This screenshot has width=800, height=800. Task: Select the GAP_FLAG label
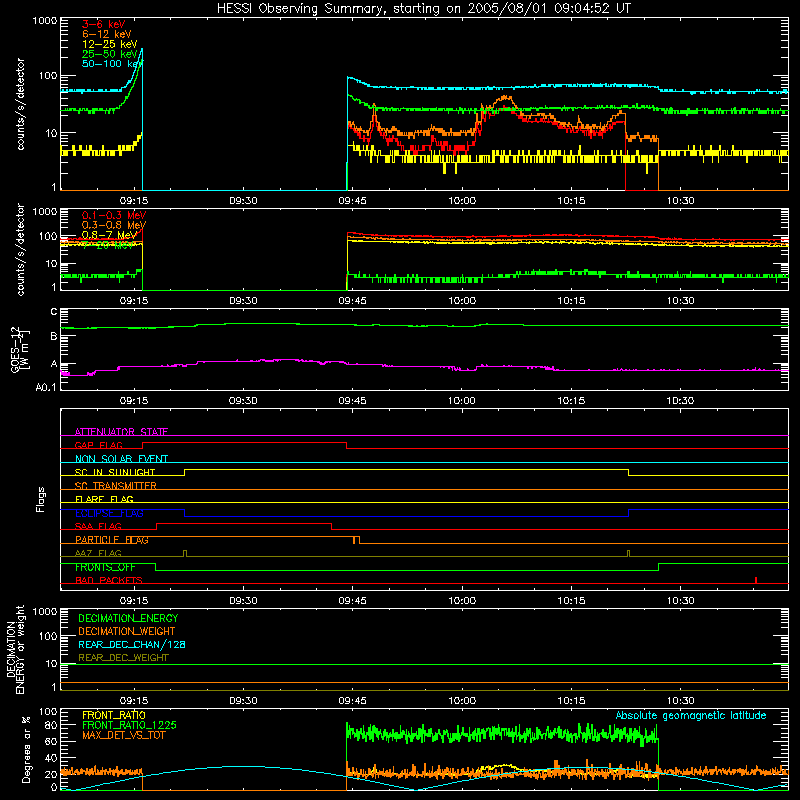coord(98,445)
